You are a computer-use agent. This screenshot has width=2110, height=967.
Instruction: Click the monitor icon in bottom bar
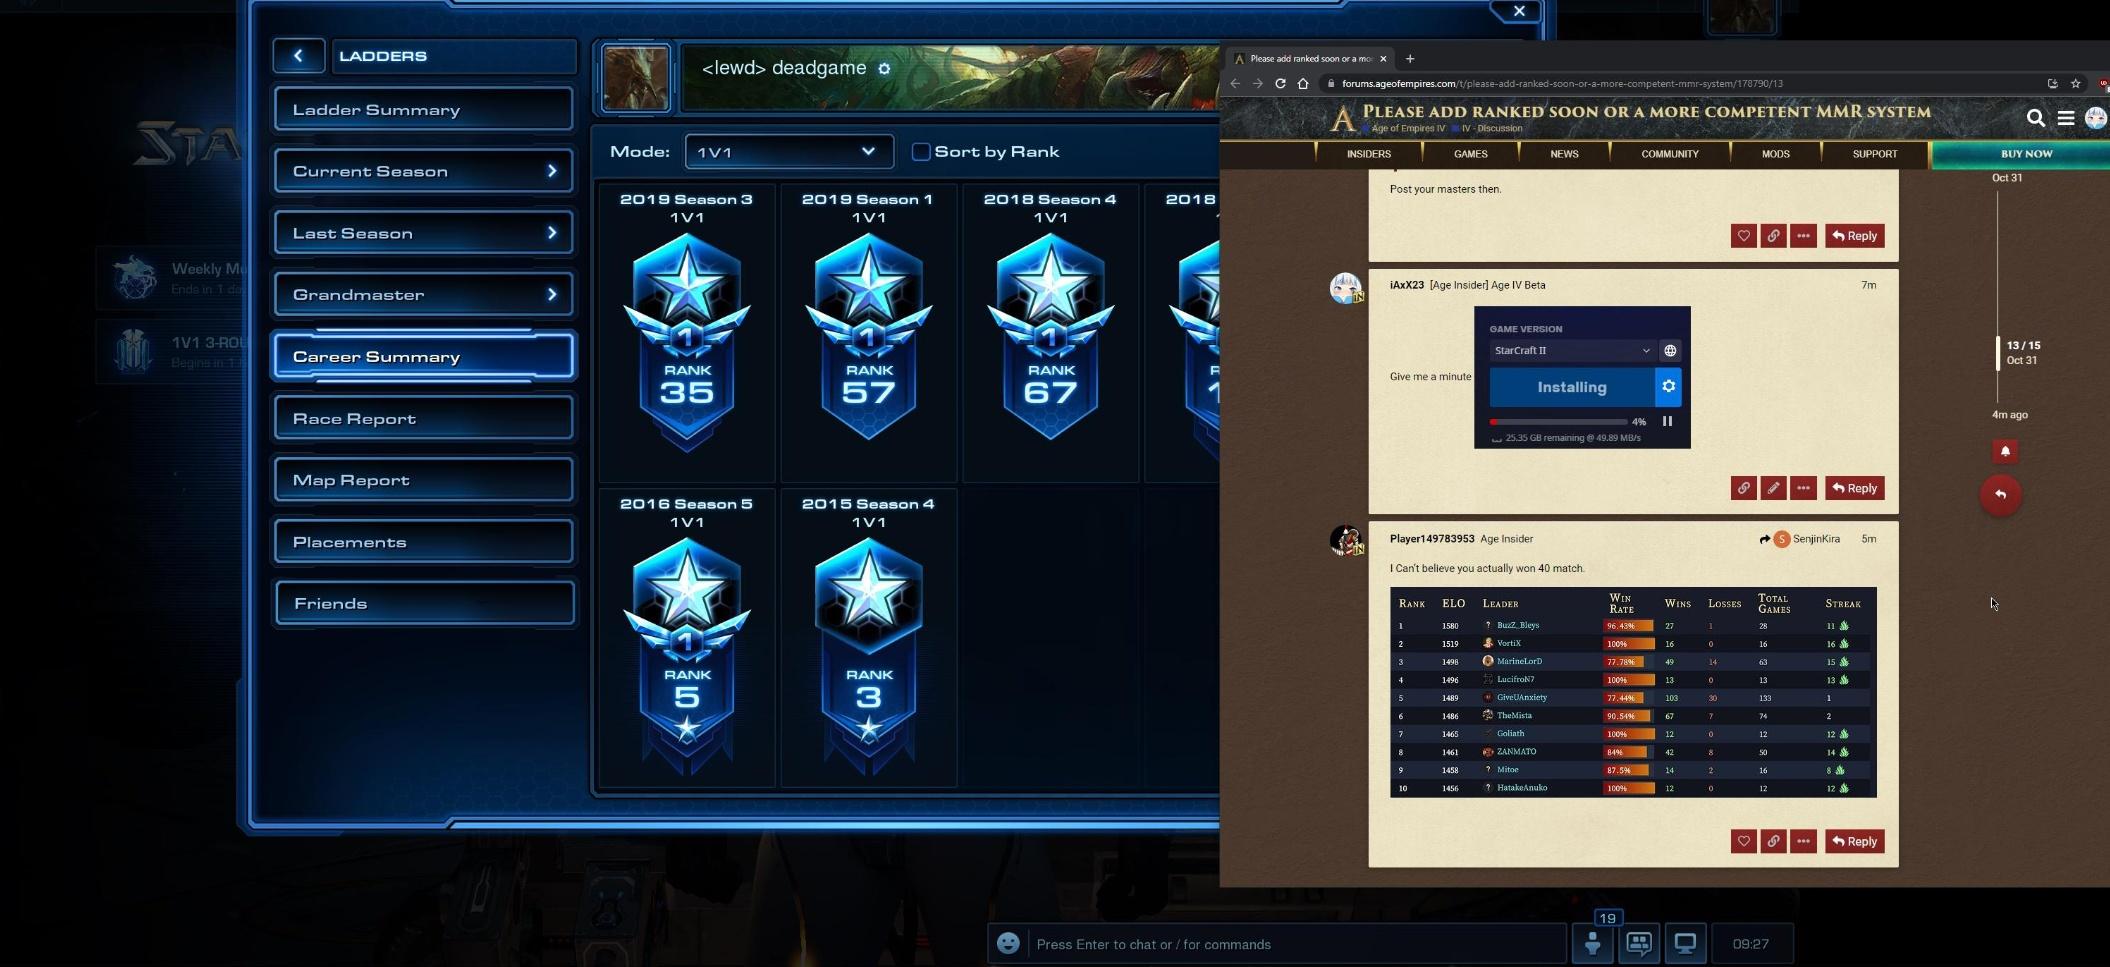click(x=1685, y=943)
